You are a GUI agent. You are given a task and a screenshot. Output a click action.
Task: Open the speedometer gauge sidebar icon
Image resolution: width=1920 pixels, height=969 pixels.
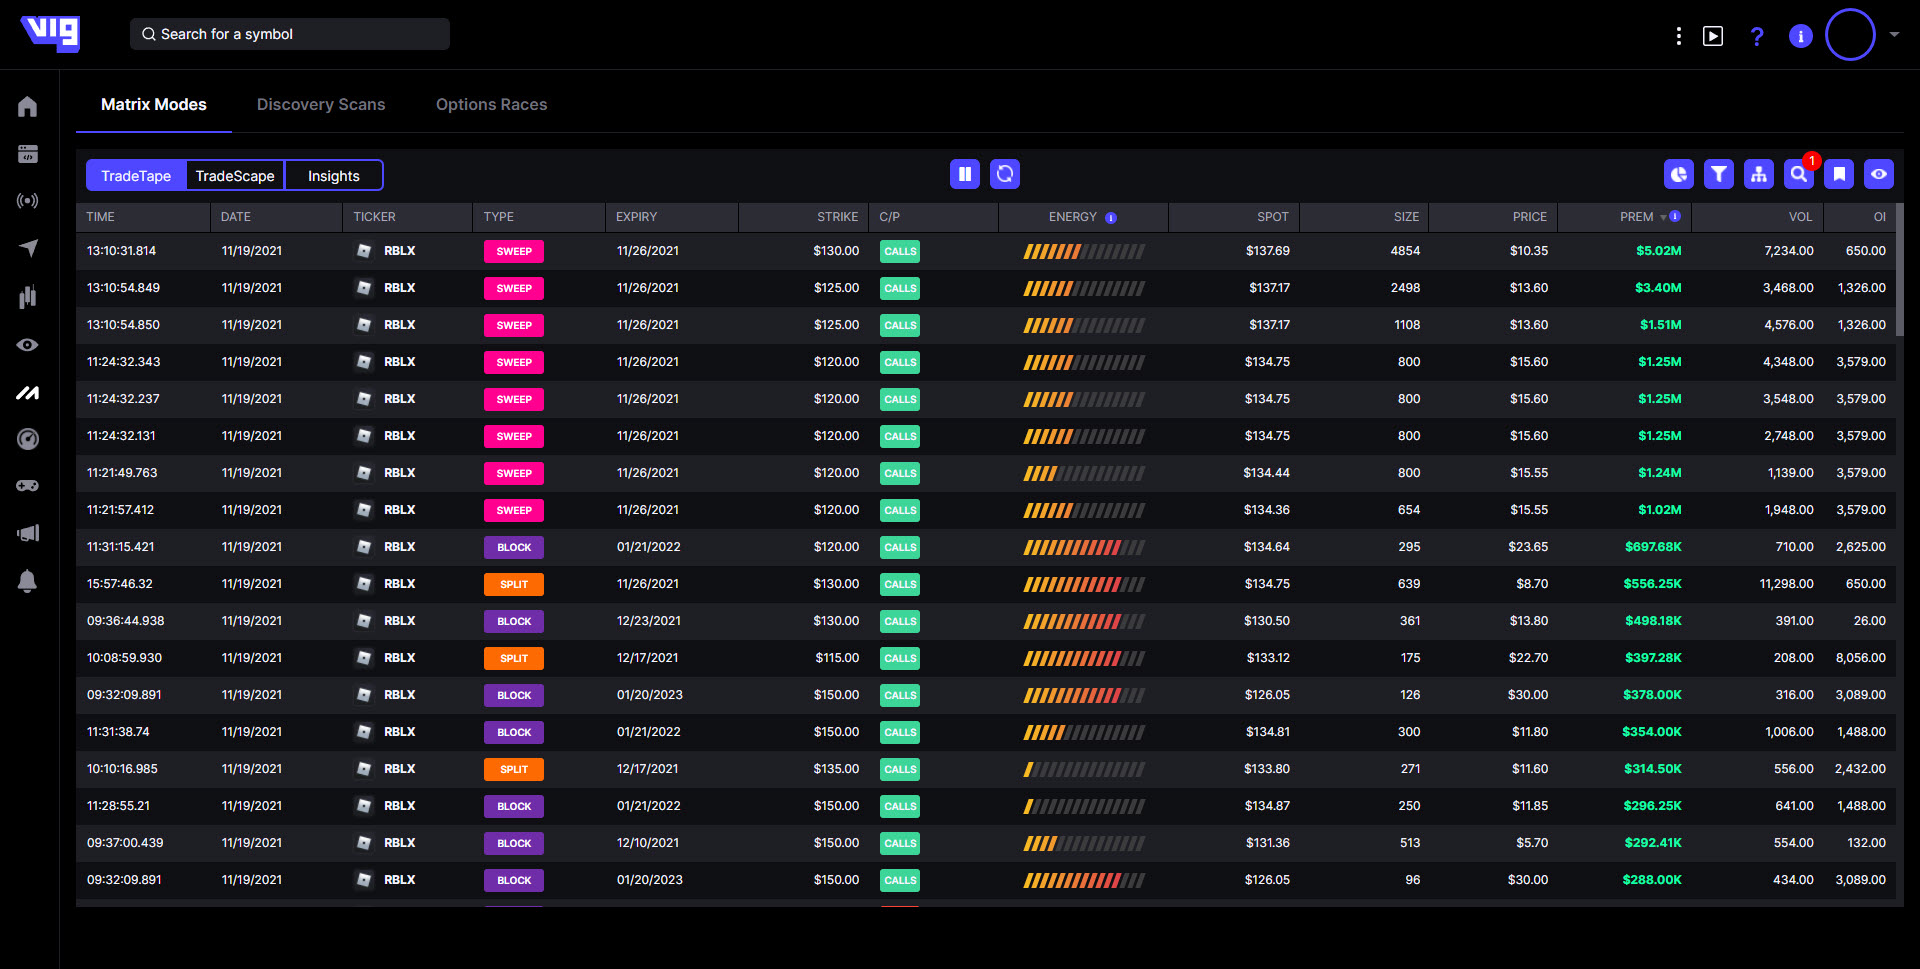click(x=28, y=439)
